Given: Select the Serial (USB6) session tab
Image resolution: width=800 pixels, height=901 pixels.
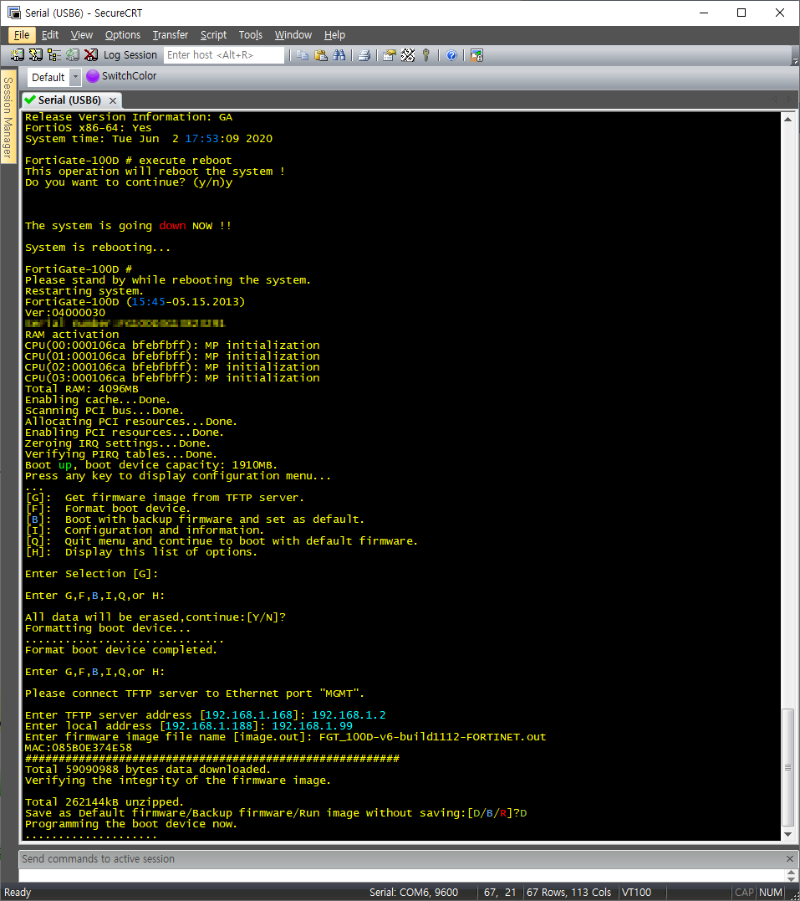Looking at the screenshot, I should pyautogui.click(x=70, y=100).
